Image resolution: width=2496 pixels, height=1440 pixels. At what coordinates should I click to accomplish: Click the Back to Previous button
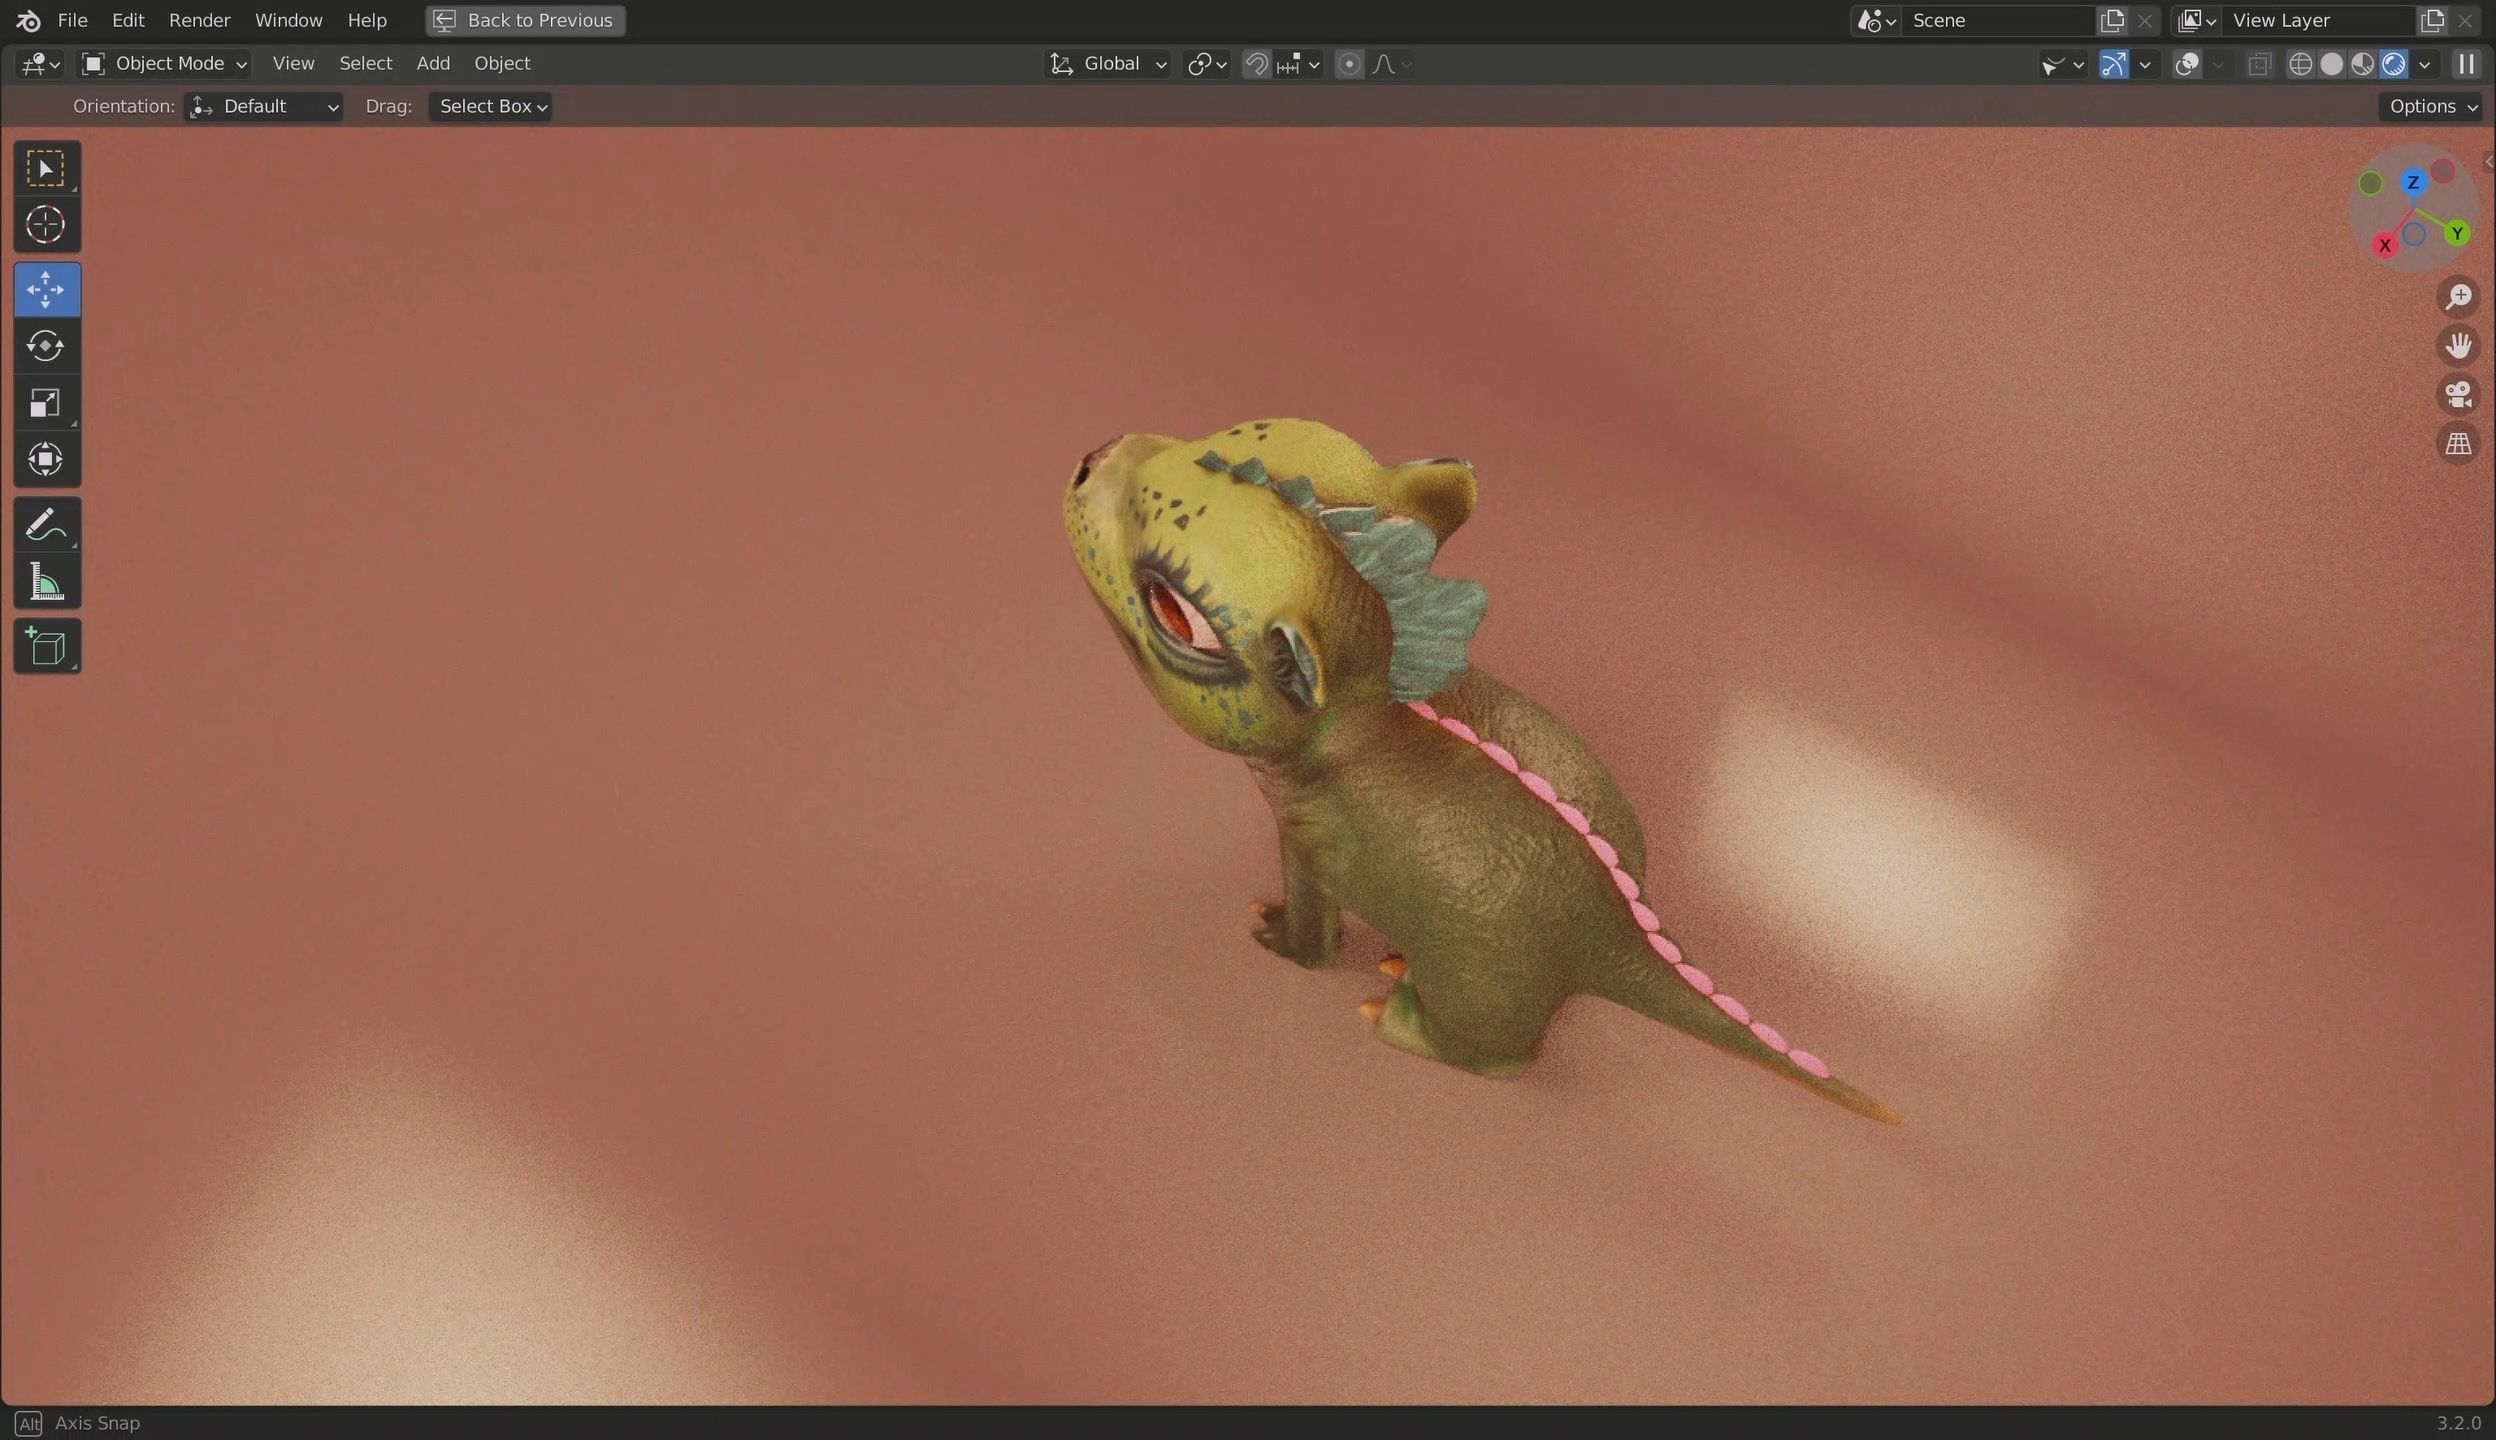pyautogui.click(x=525, y=20)
